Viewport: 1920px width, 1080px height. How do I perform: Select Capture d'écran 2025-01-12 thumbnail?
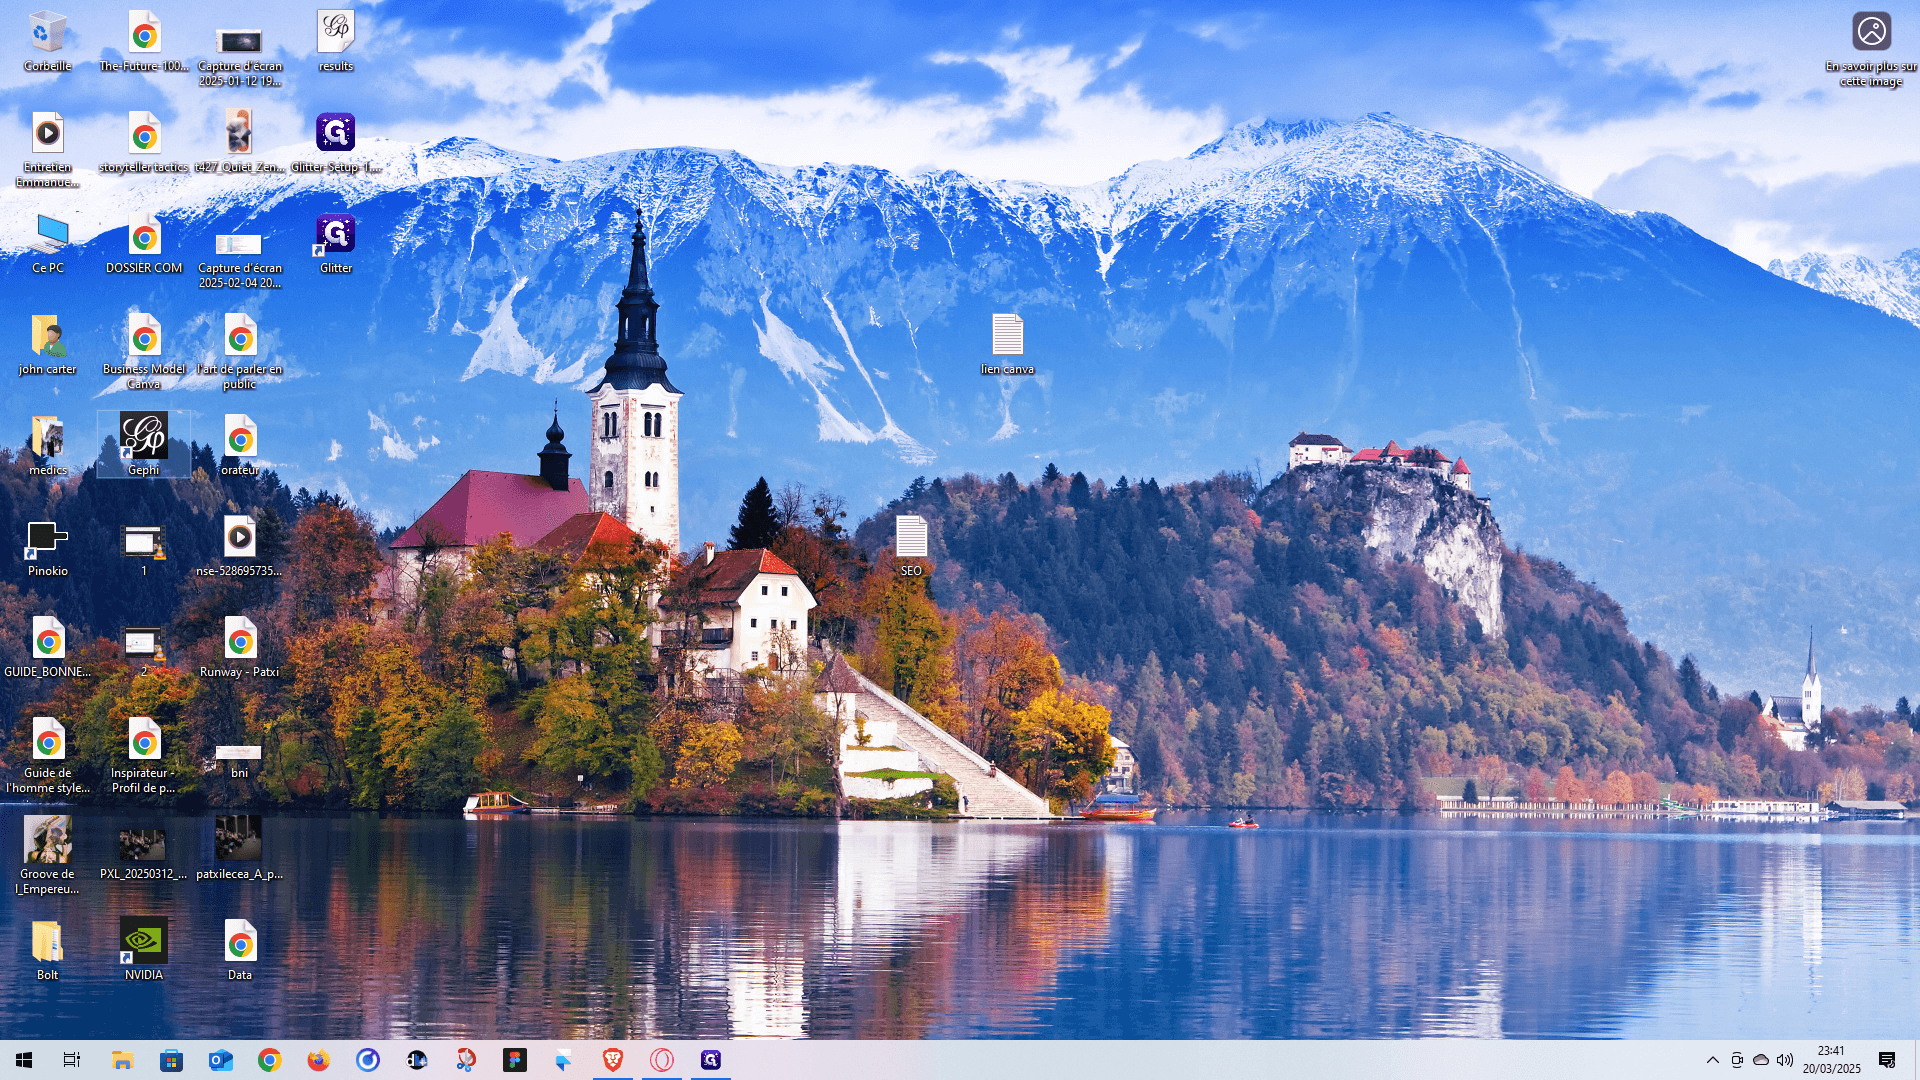click(x=240, y=41)
